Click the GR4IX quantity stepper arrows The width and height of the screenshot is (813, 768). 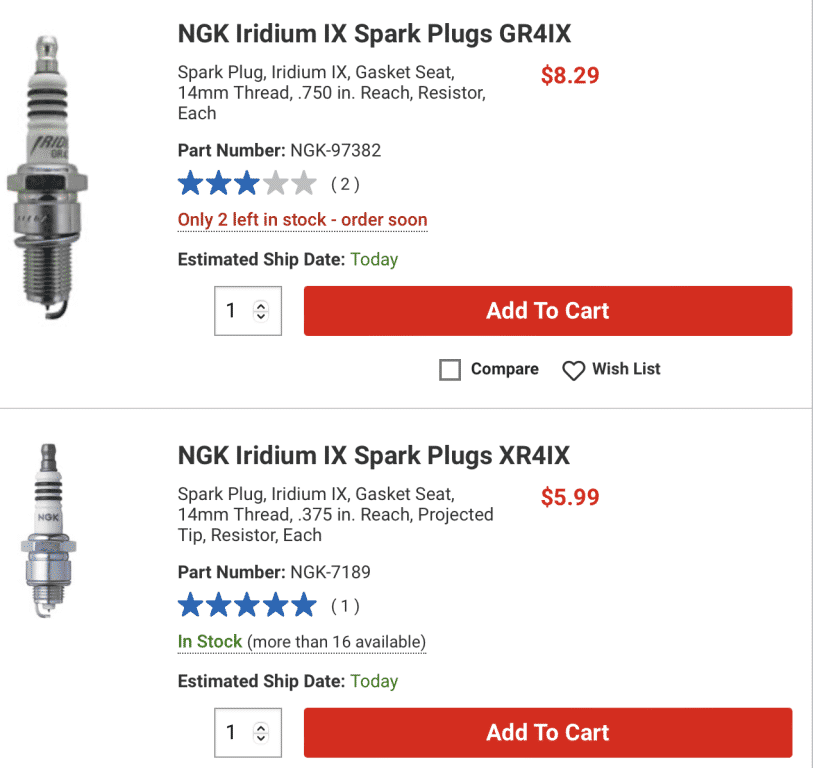point(262,311)
